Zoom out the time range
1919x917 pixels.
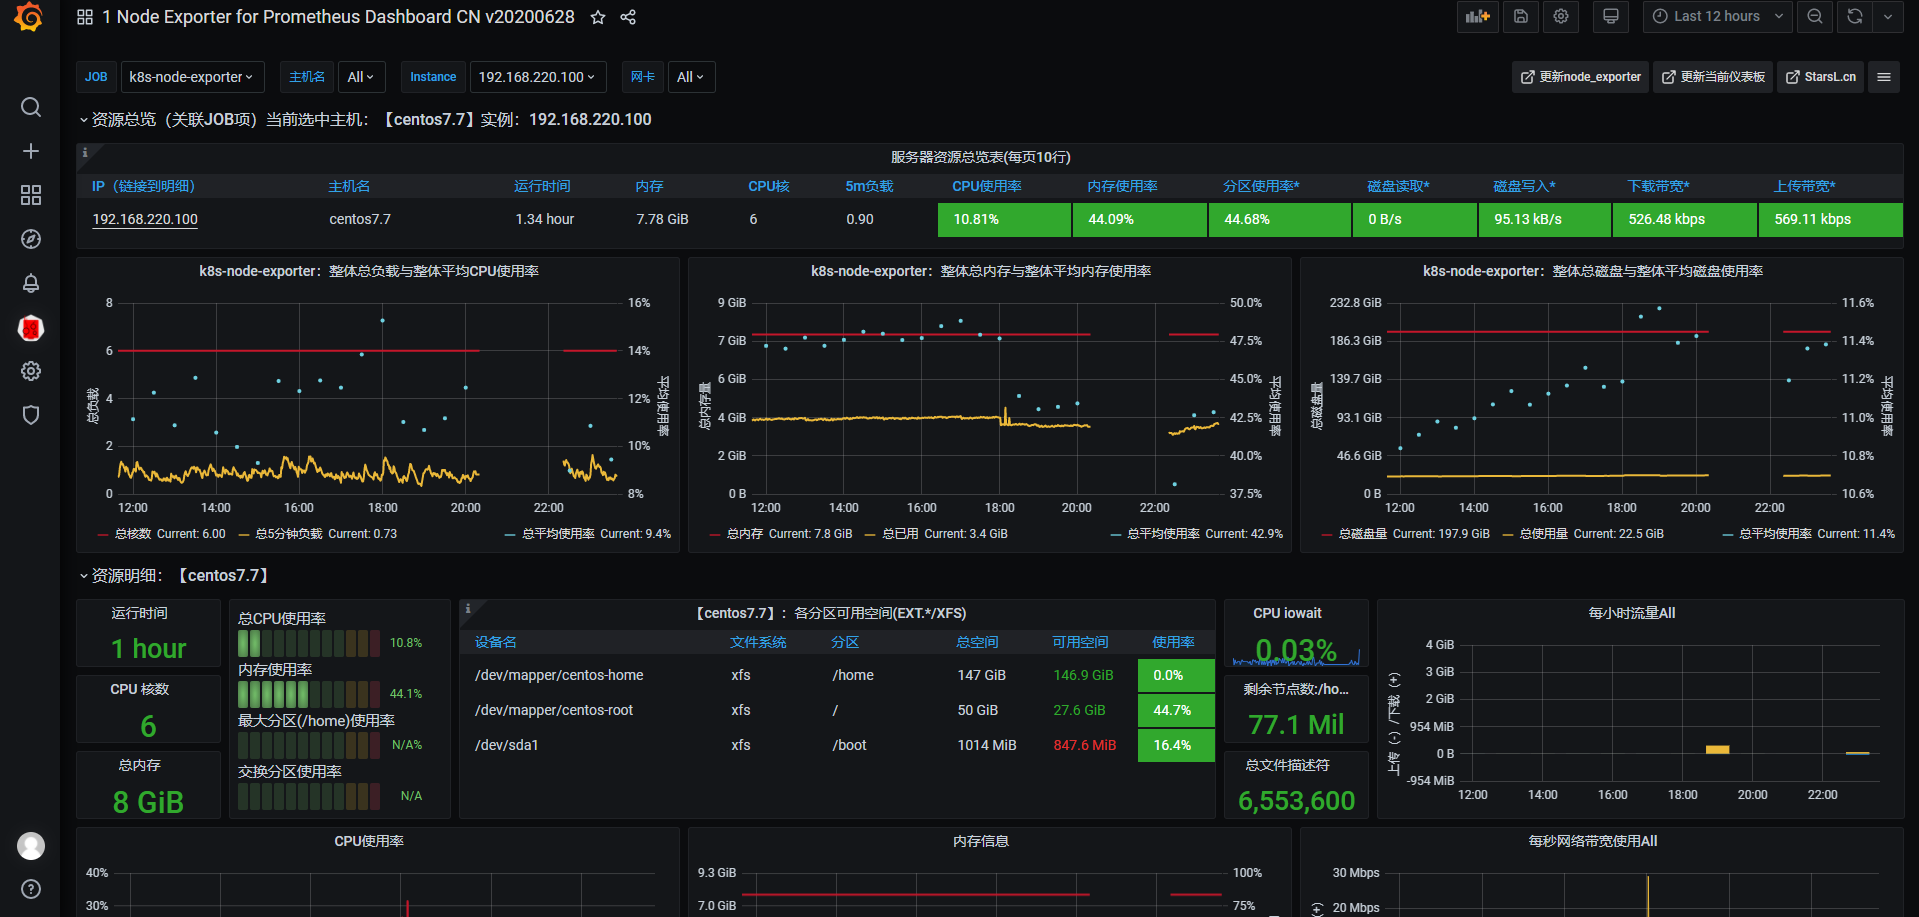(x=1815, y=17)
